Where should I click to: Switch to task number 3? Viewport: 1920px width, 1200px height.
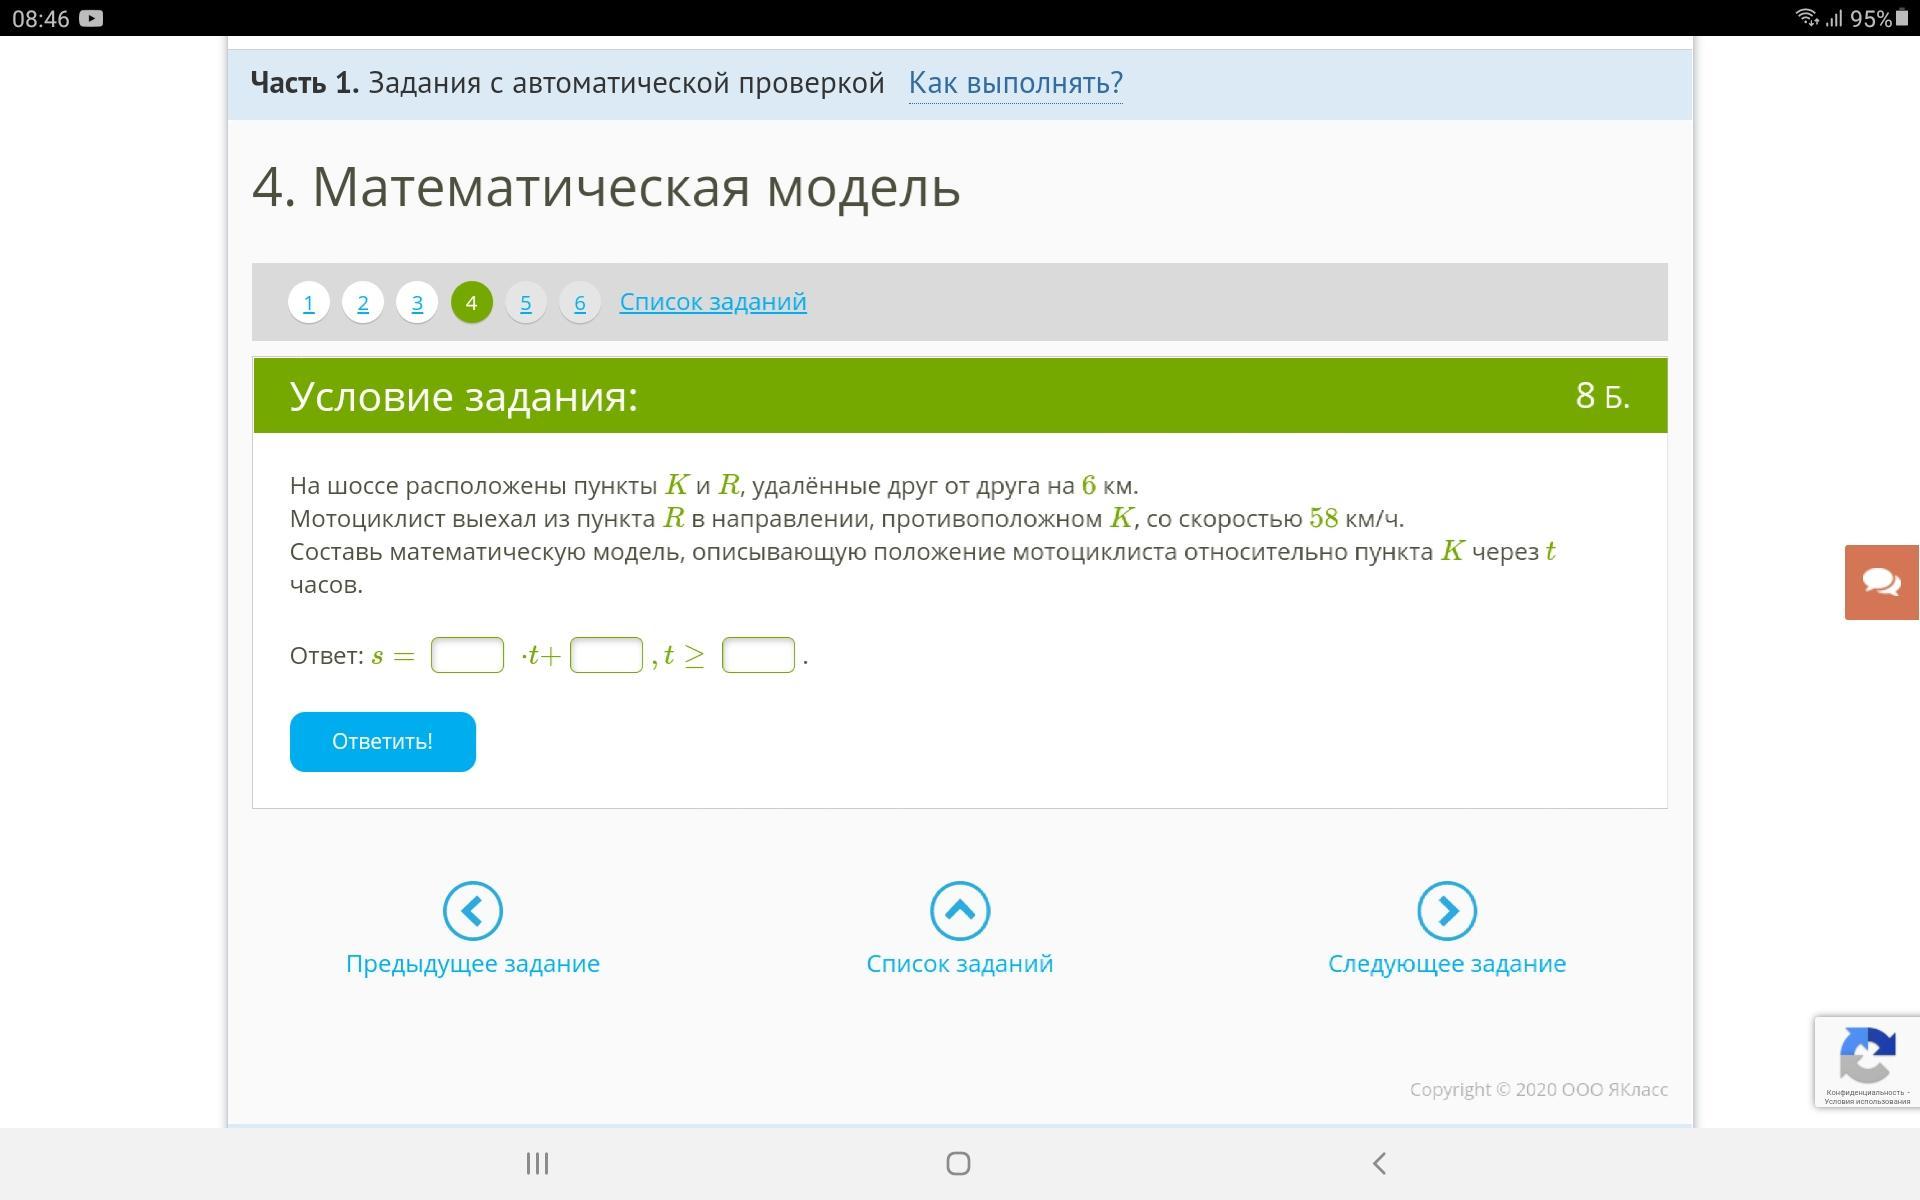click(417, 302)
